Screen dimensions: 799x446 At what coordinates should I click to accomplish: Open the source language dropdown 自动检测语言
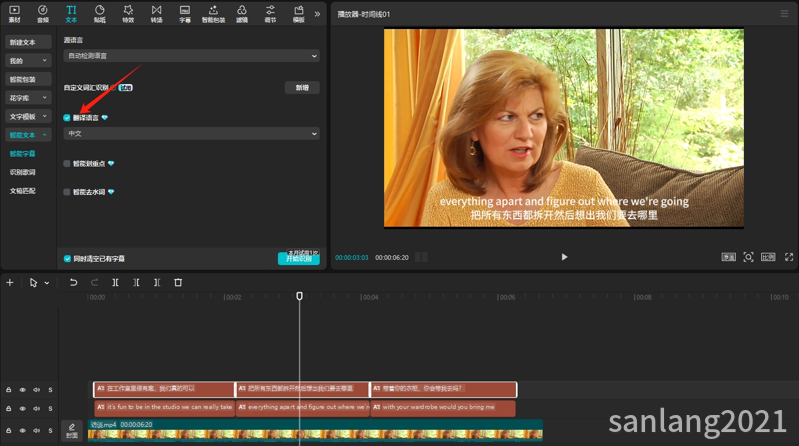pos(192,56)
